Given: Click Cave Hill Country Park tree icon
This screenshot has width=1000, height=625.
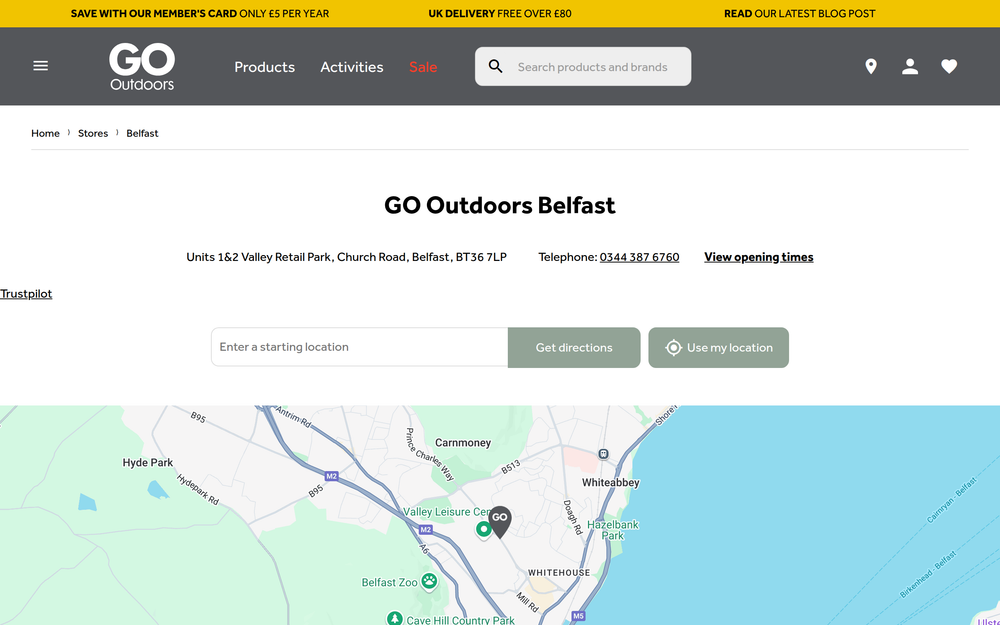Looking at the screenshot, I should [x=395, y=619].
